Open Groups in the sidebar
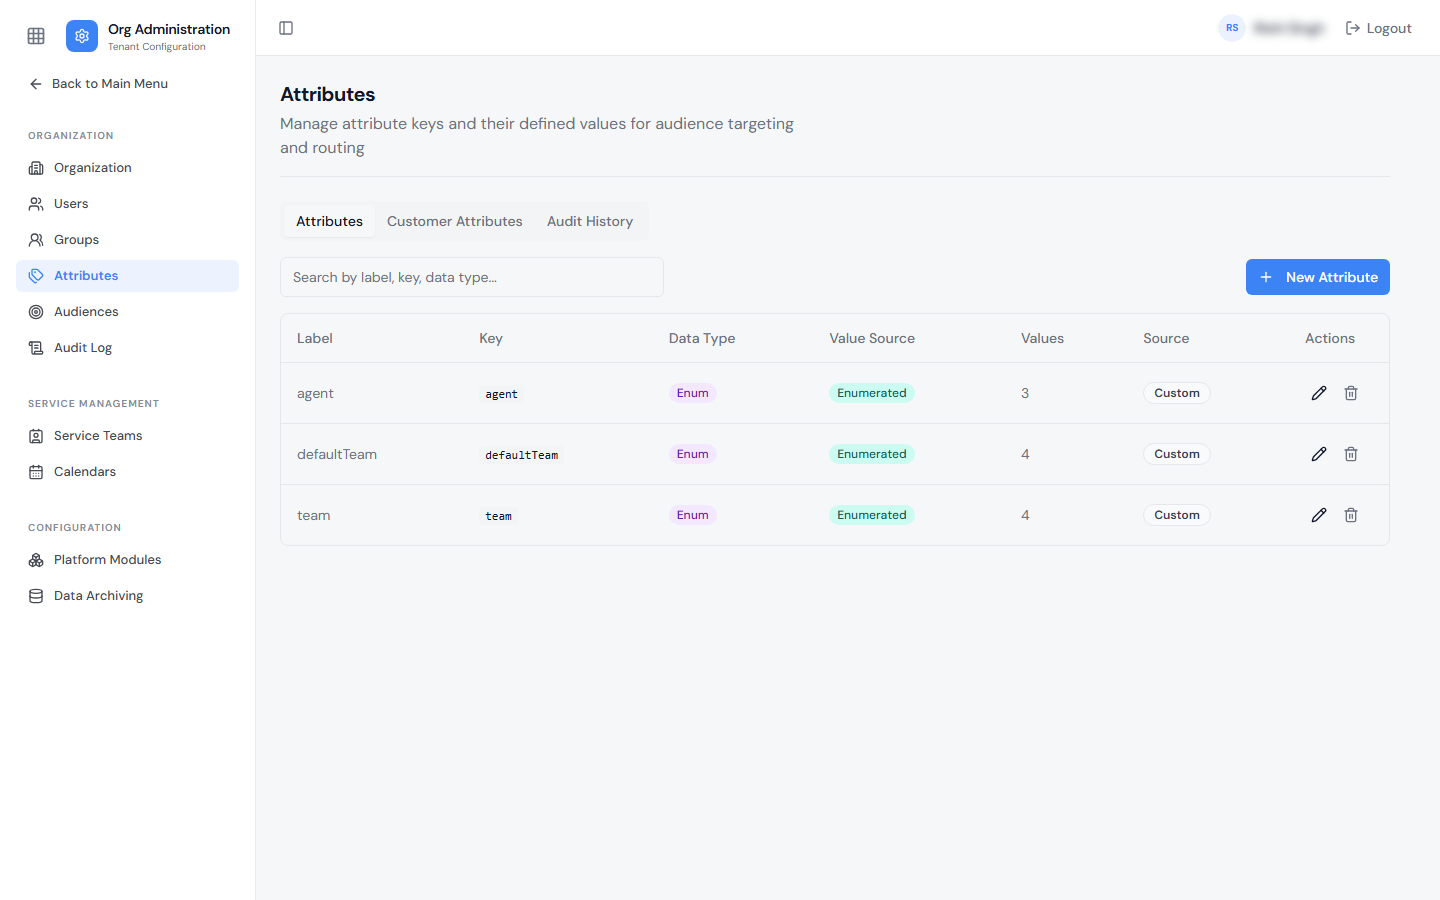Screen dimensions: 1440x900 (127, 240)
